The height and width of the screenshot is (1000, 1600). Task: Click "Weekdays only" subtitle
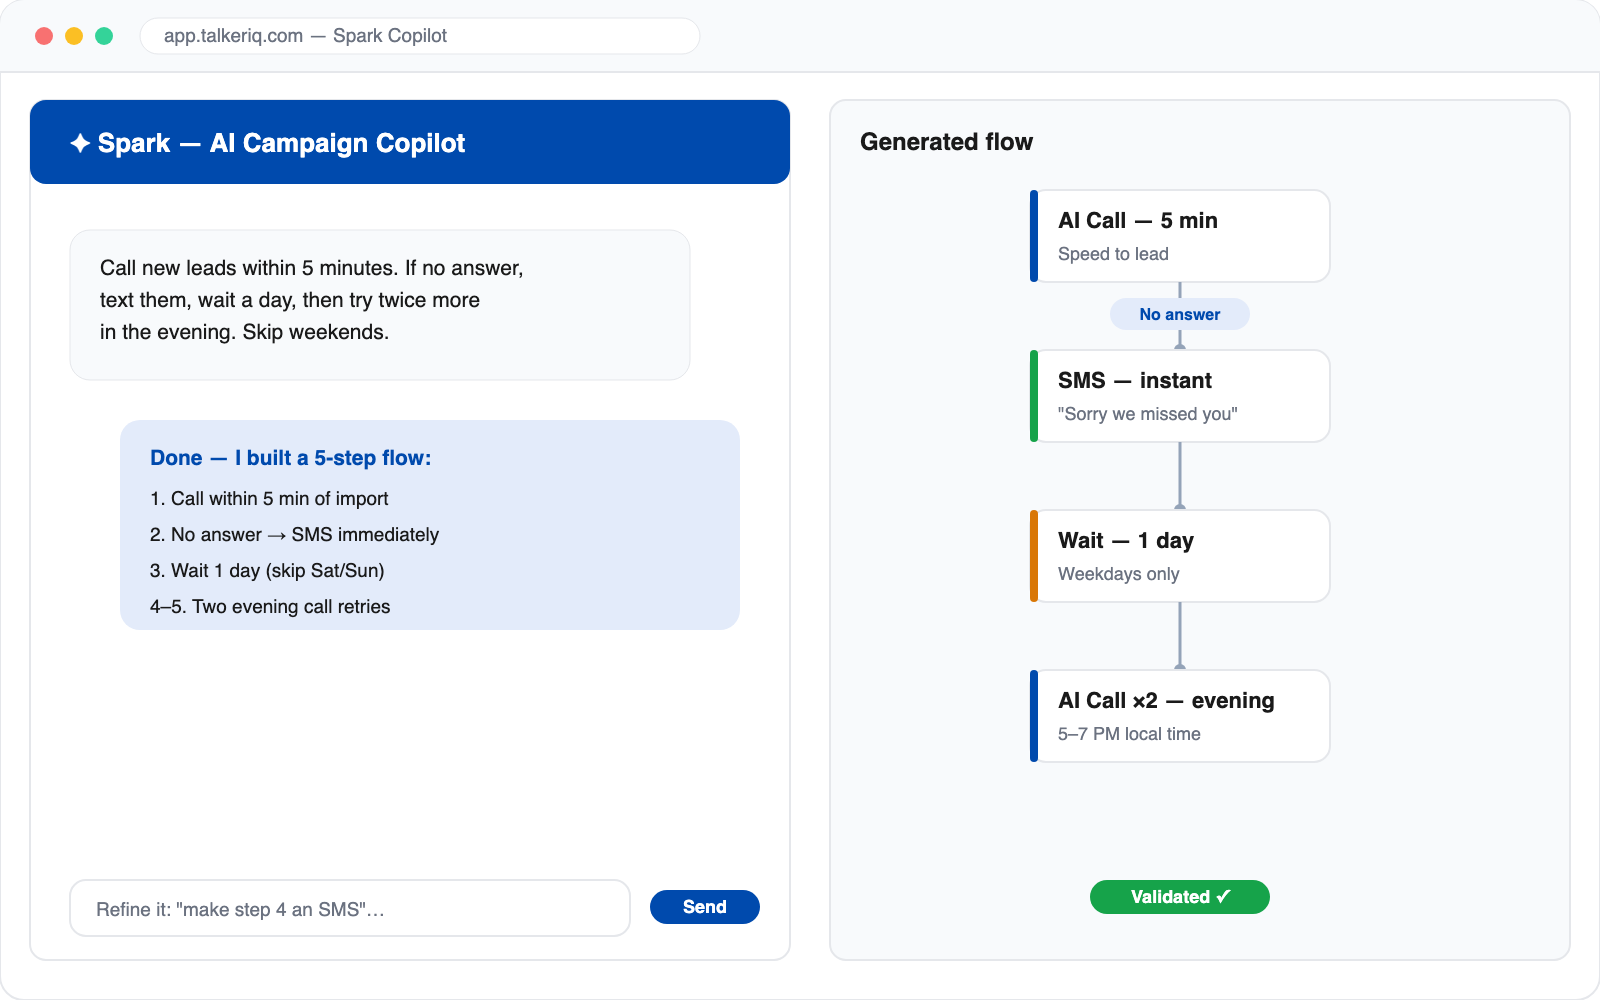point(1118,574)
